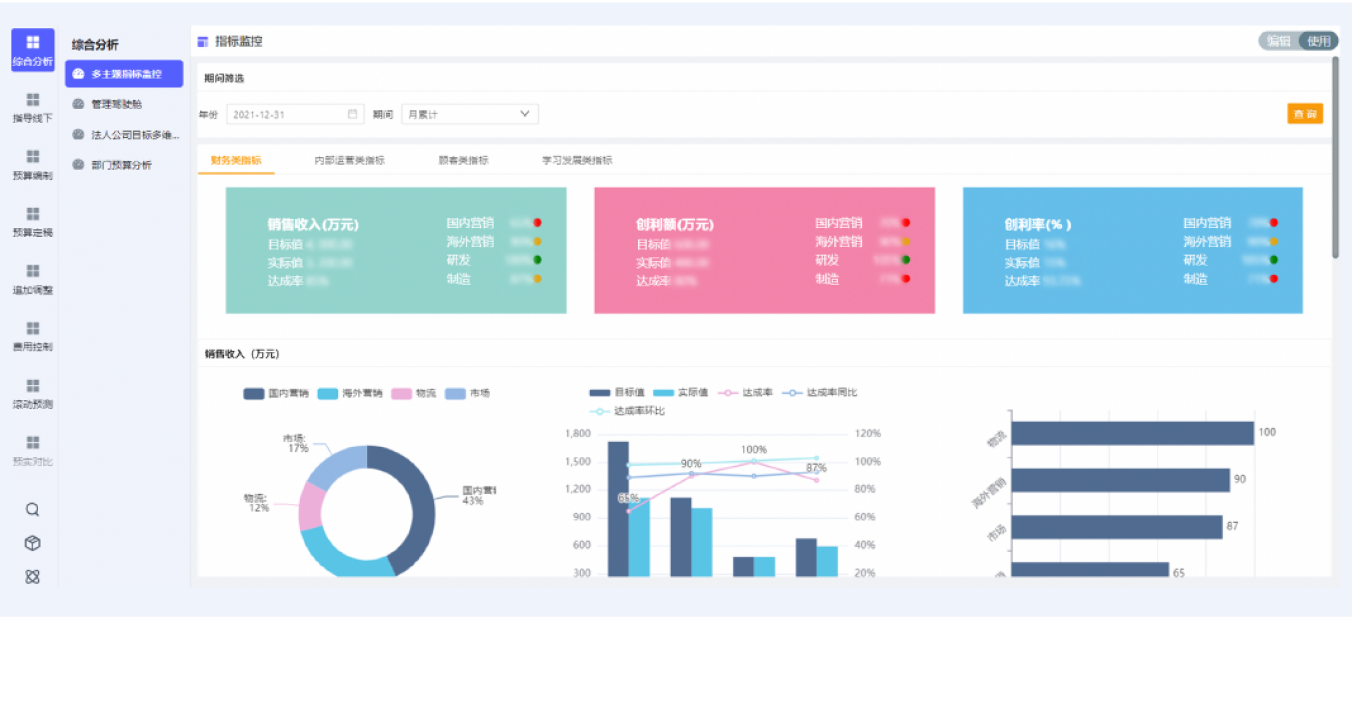1352x704 pixels.
Task: Open 部门预算分析 in the analysis menu
Action: click(x=121, y=165)
